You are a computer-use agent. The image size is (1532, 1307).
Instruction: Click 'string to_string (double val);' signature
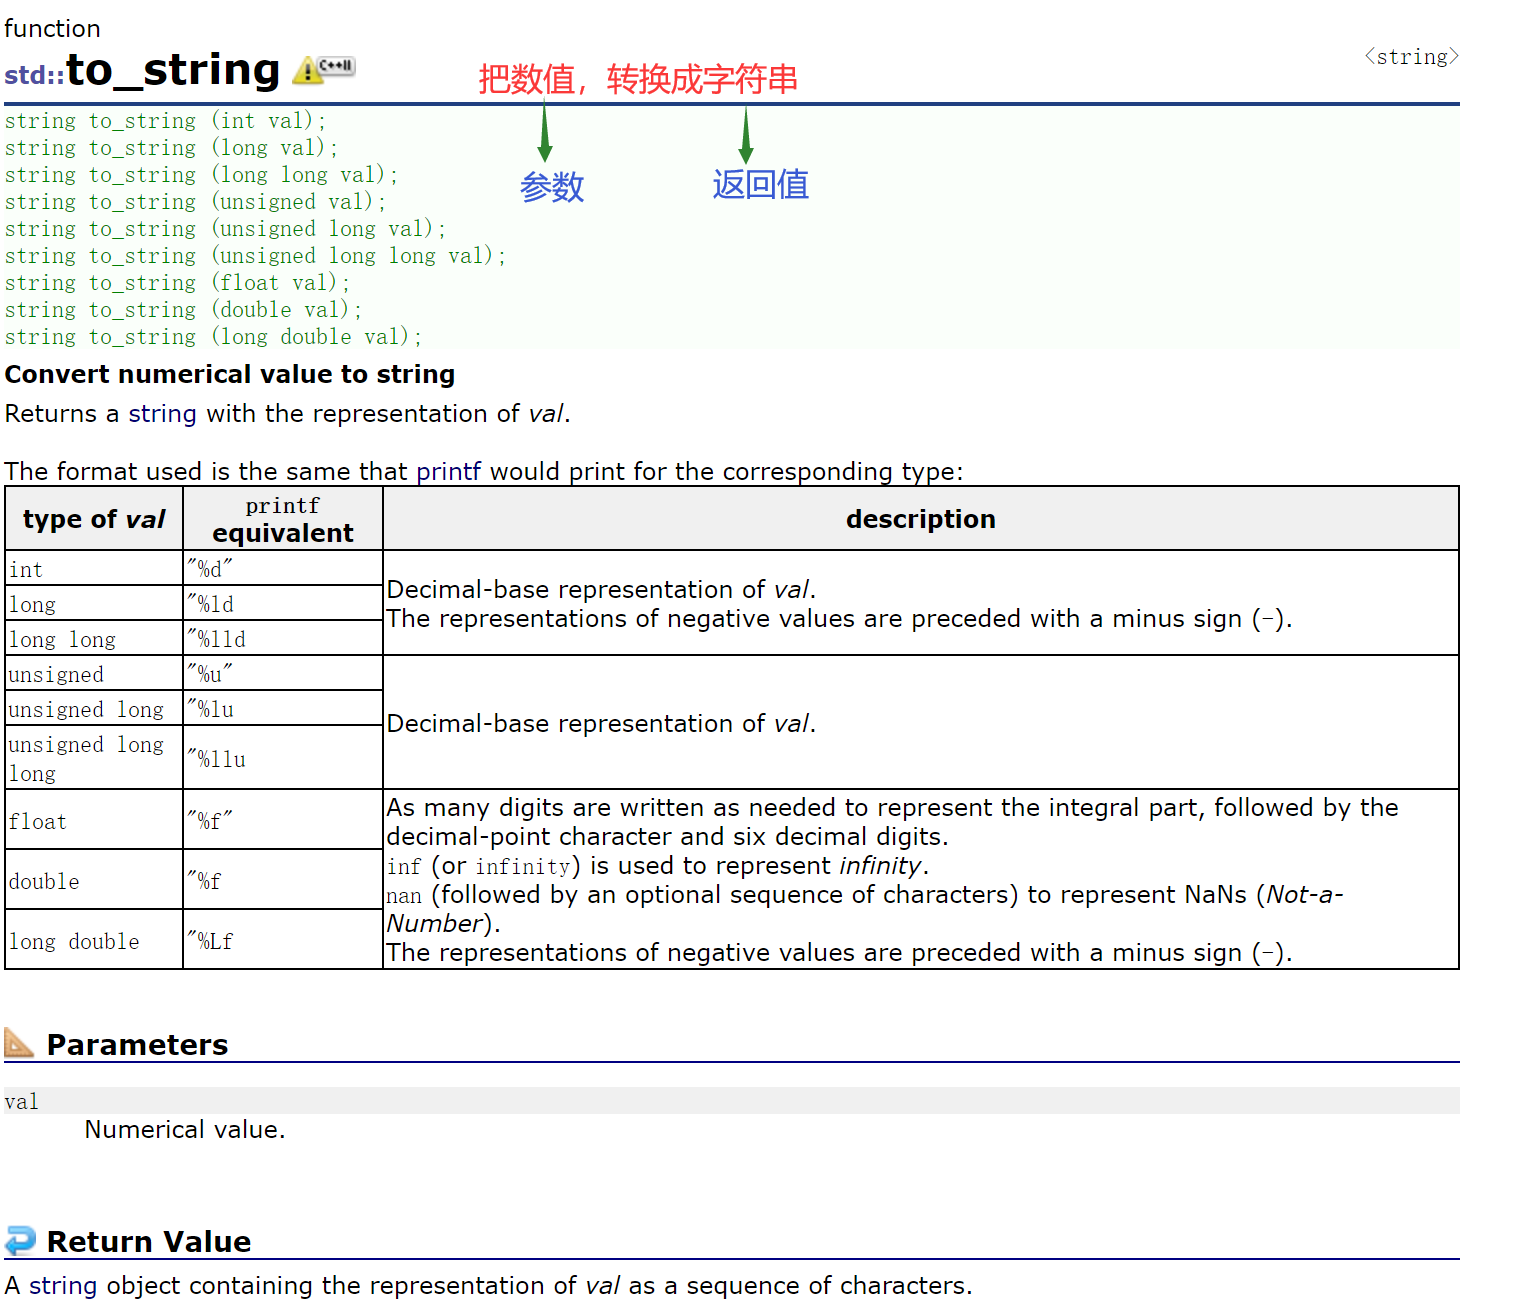click(x=183, y=310)
